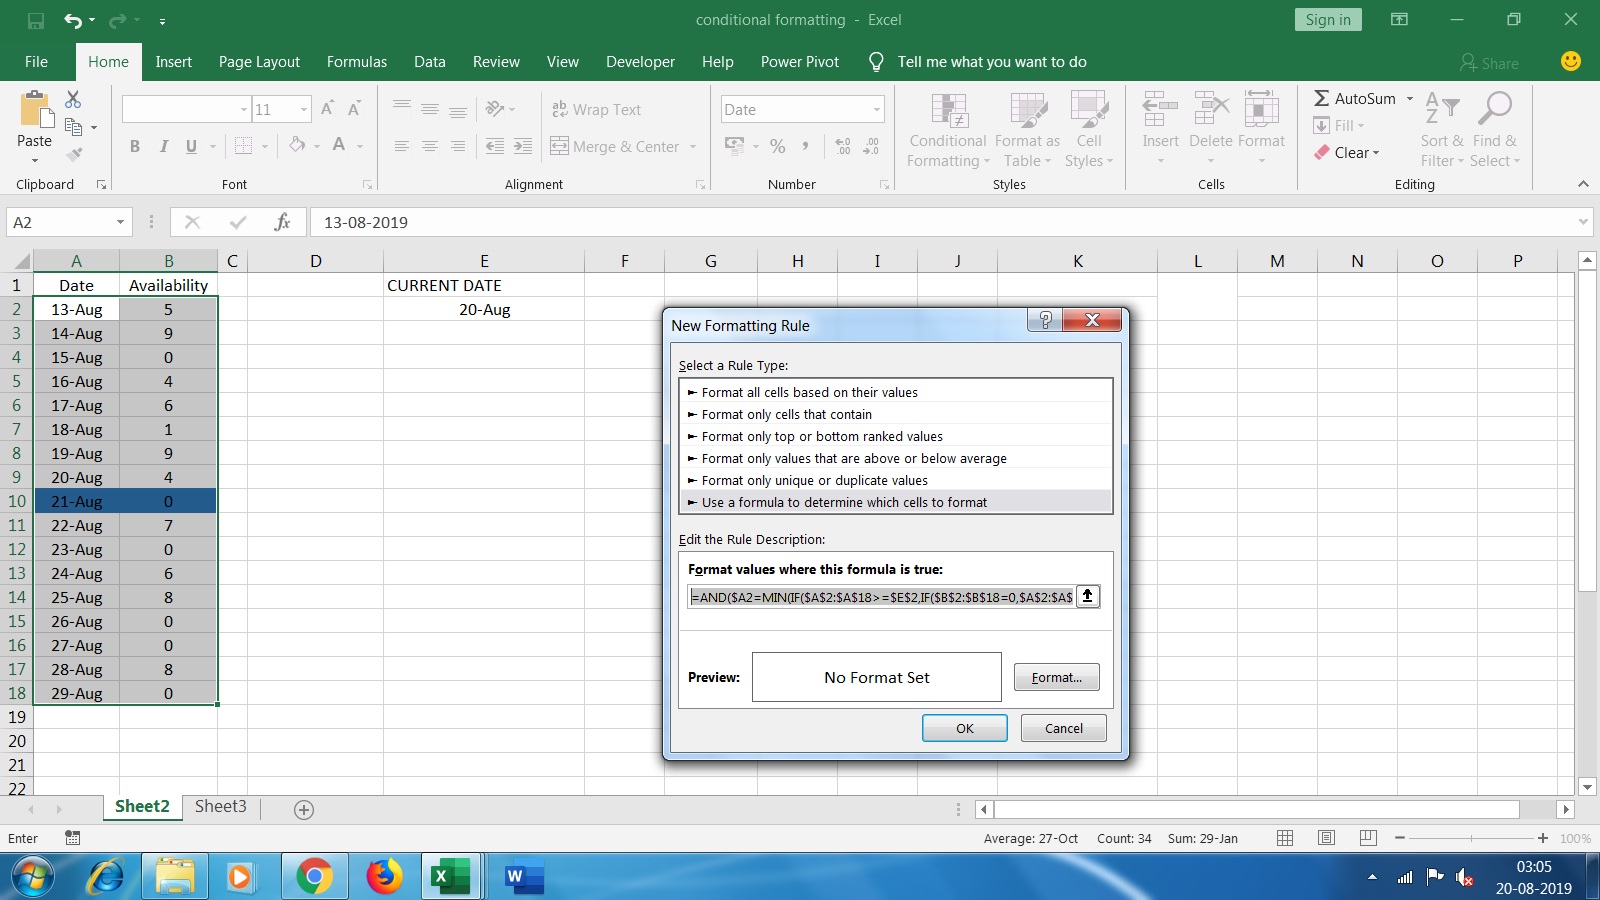The height and width of the screenshot is (900, 1600).
Task: Click inside the formula rule input field
Action: point(880,596)
